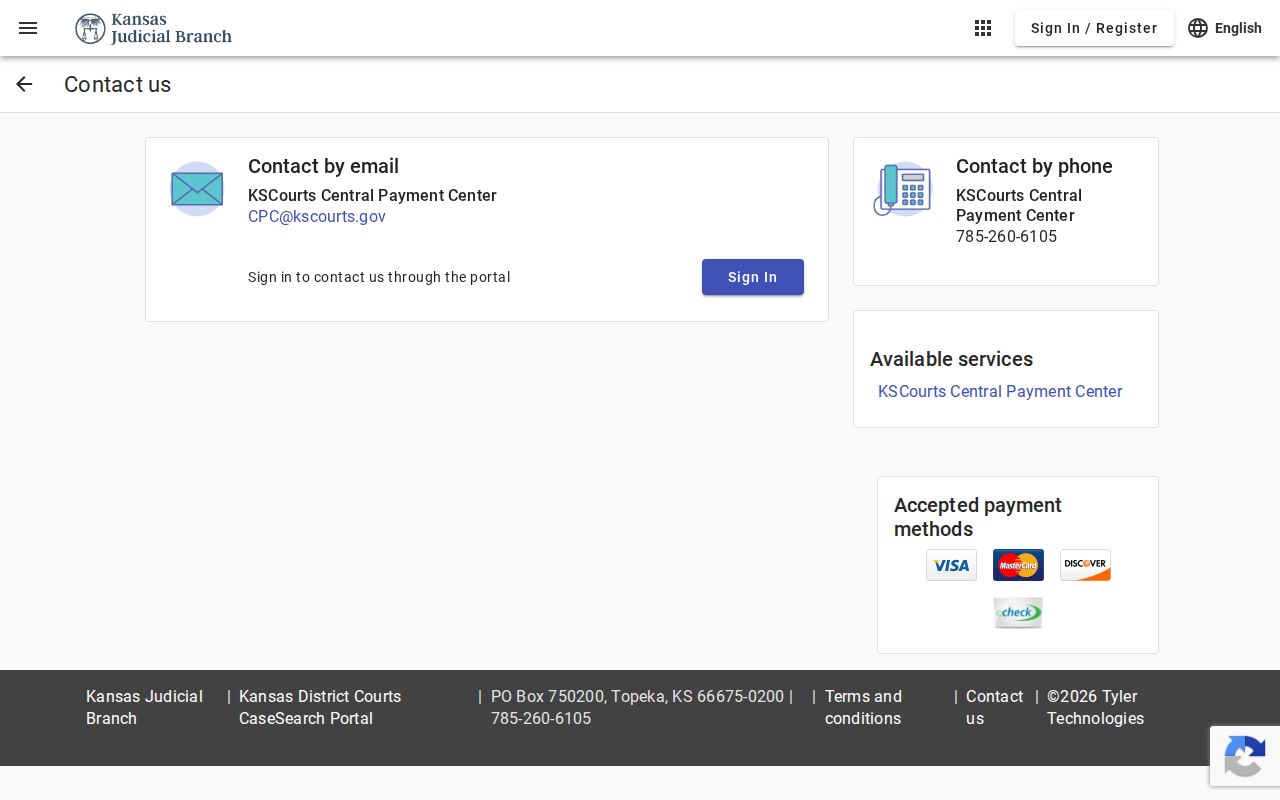Viewport: 1280px width, 800px height.
Task: Click the envelope email icon
Action: tap(197, 189)
